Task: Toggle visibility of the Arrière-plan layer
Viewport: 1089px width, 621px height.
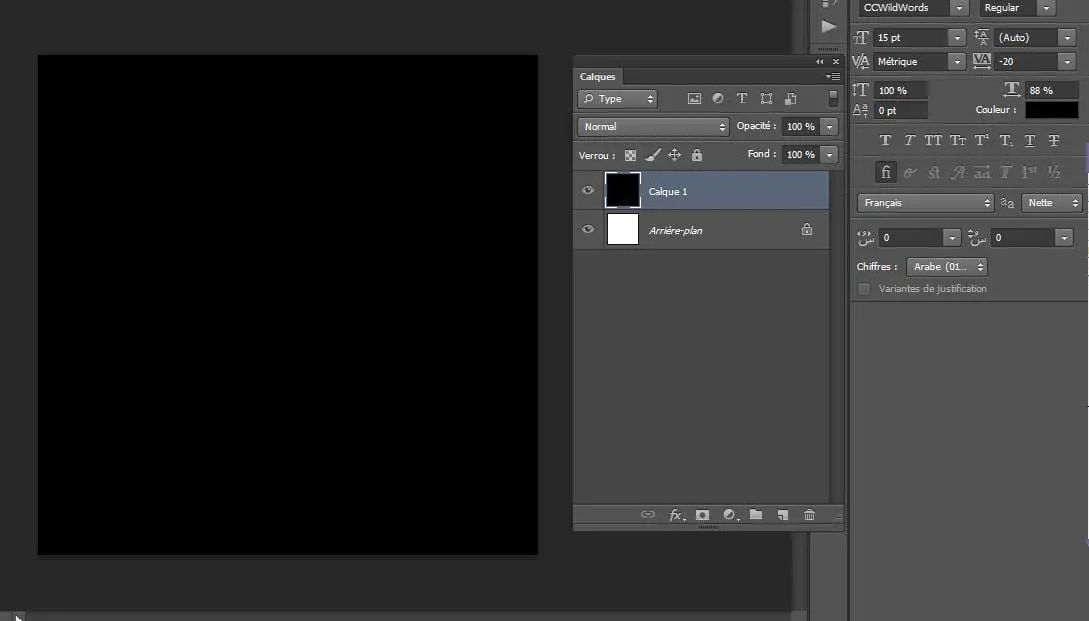Action: point(588,229)
